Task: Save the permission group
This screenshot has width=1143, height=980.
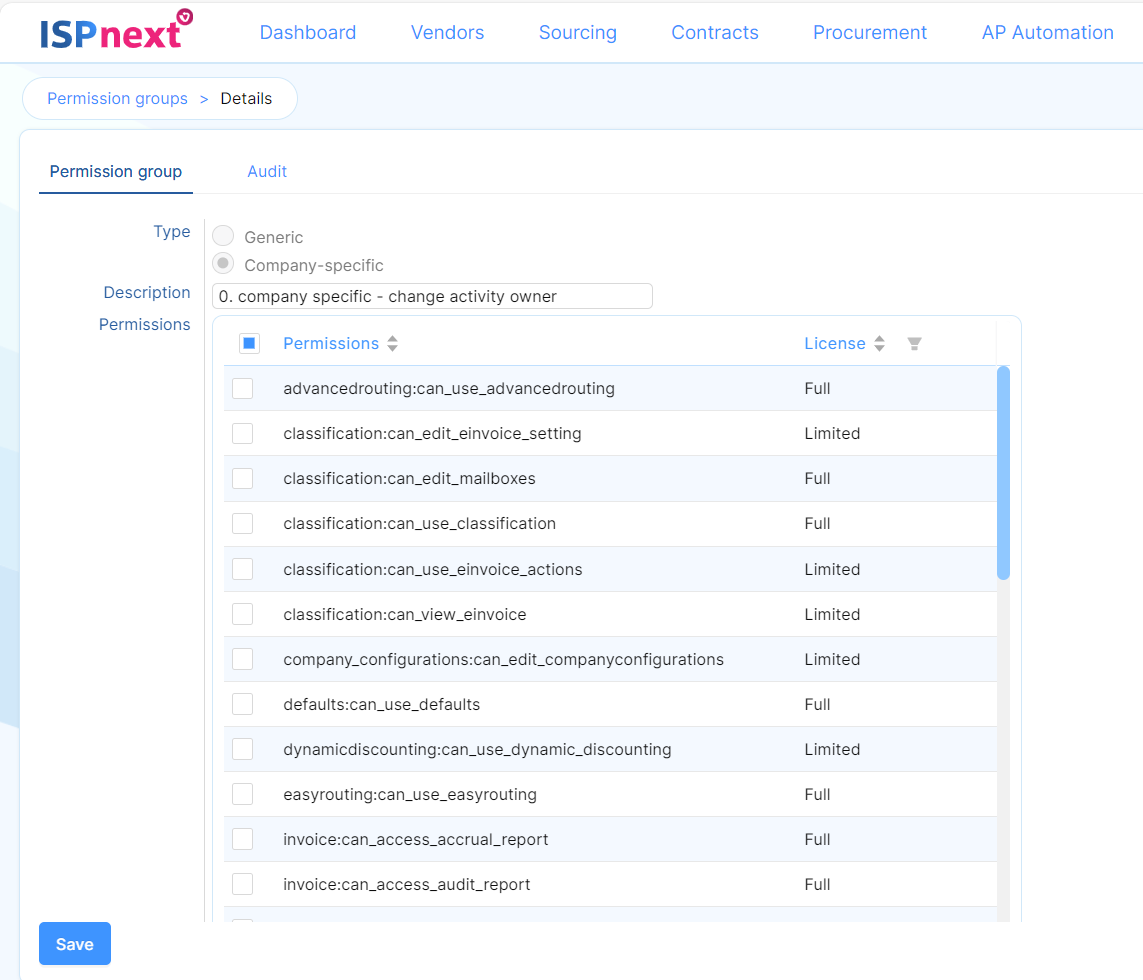Action: coord(75,944)
